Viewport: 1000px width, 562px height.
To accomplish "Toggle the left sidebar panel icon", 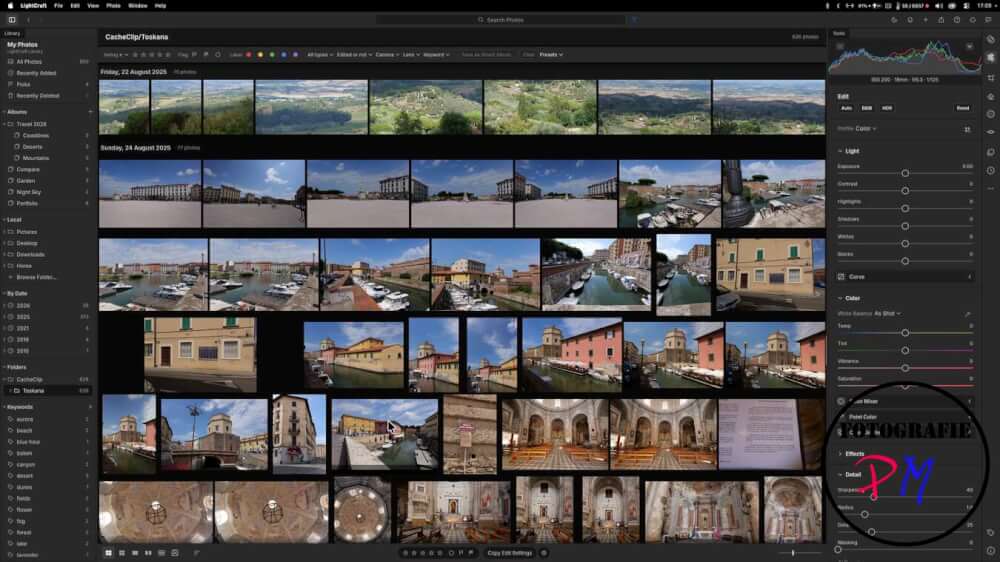I will click(x=12, y=20).
